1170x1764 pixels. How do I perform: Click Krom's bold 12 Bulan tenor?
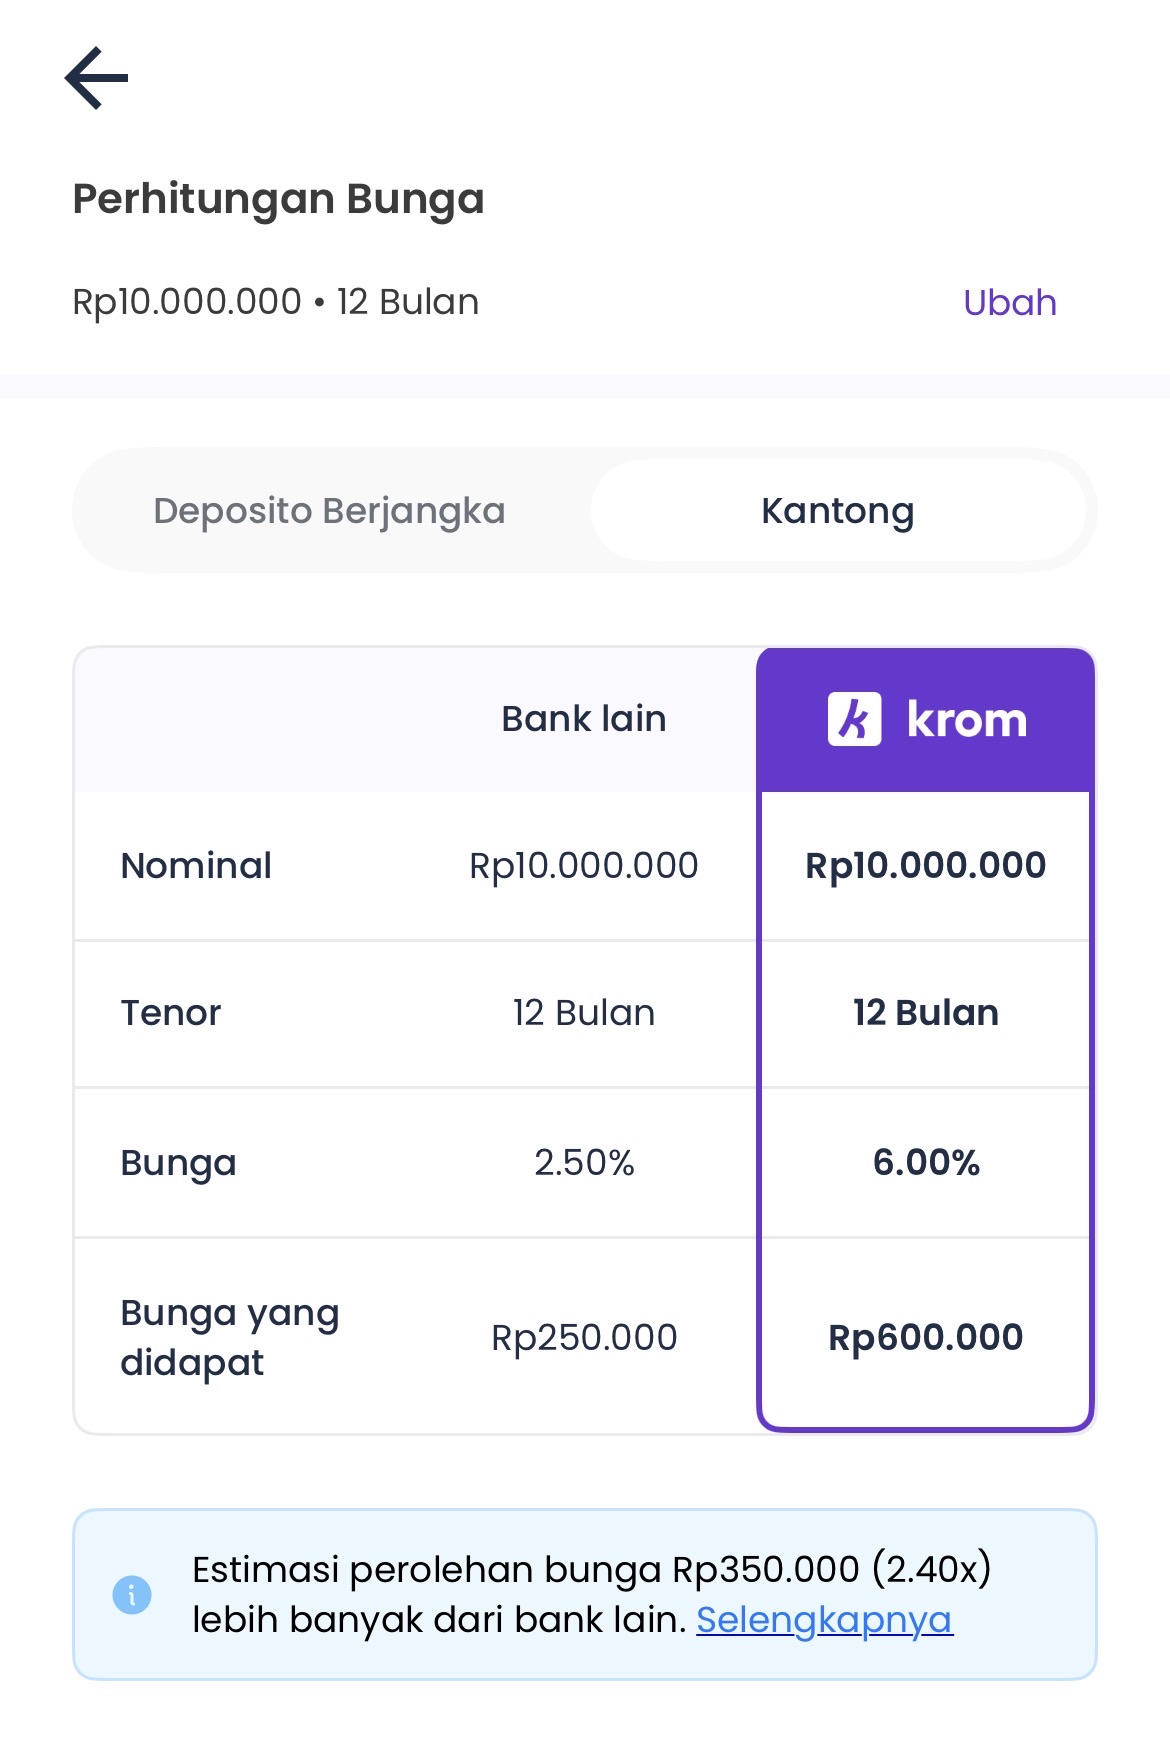click(926, 1013)
